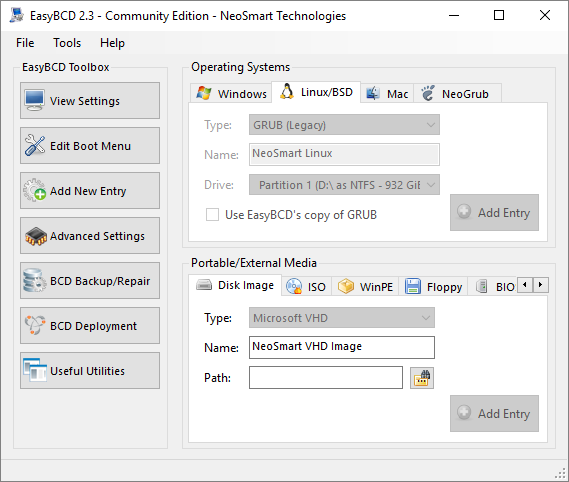This screenshot has width=569, height=482.
Task: Click the box icon on the WinPE tab
Action: tap(345, 286)
